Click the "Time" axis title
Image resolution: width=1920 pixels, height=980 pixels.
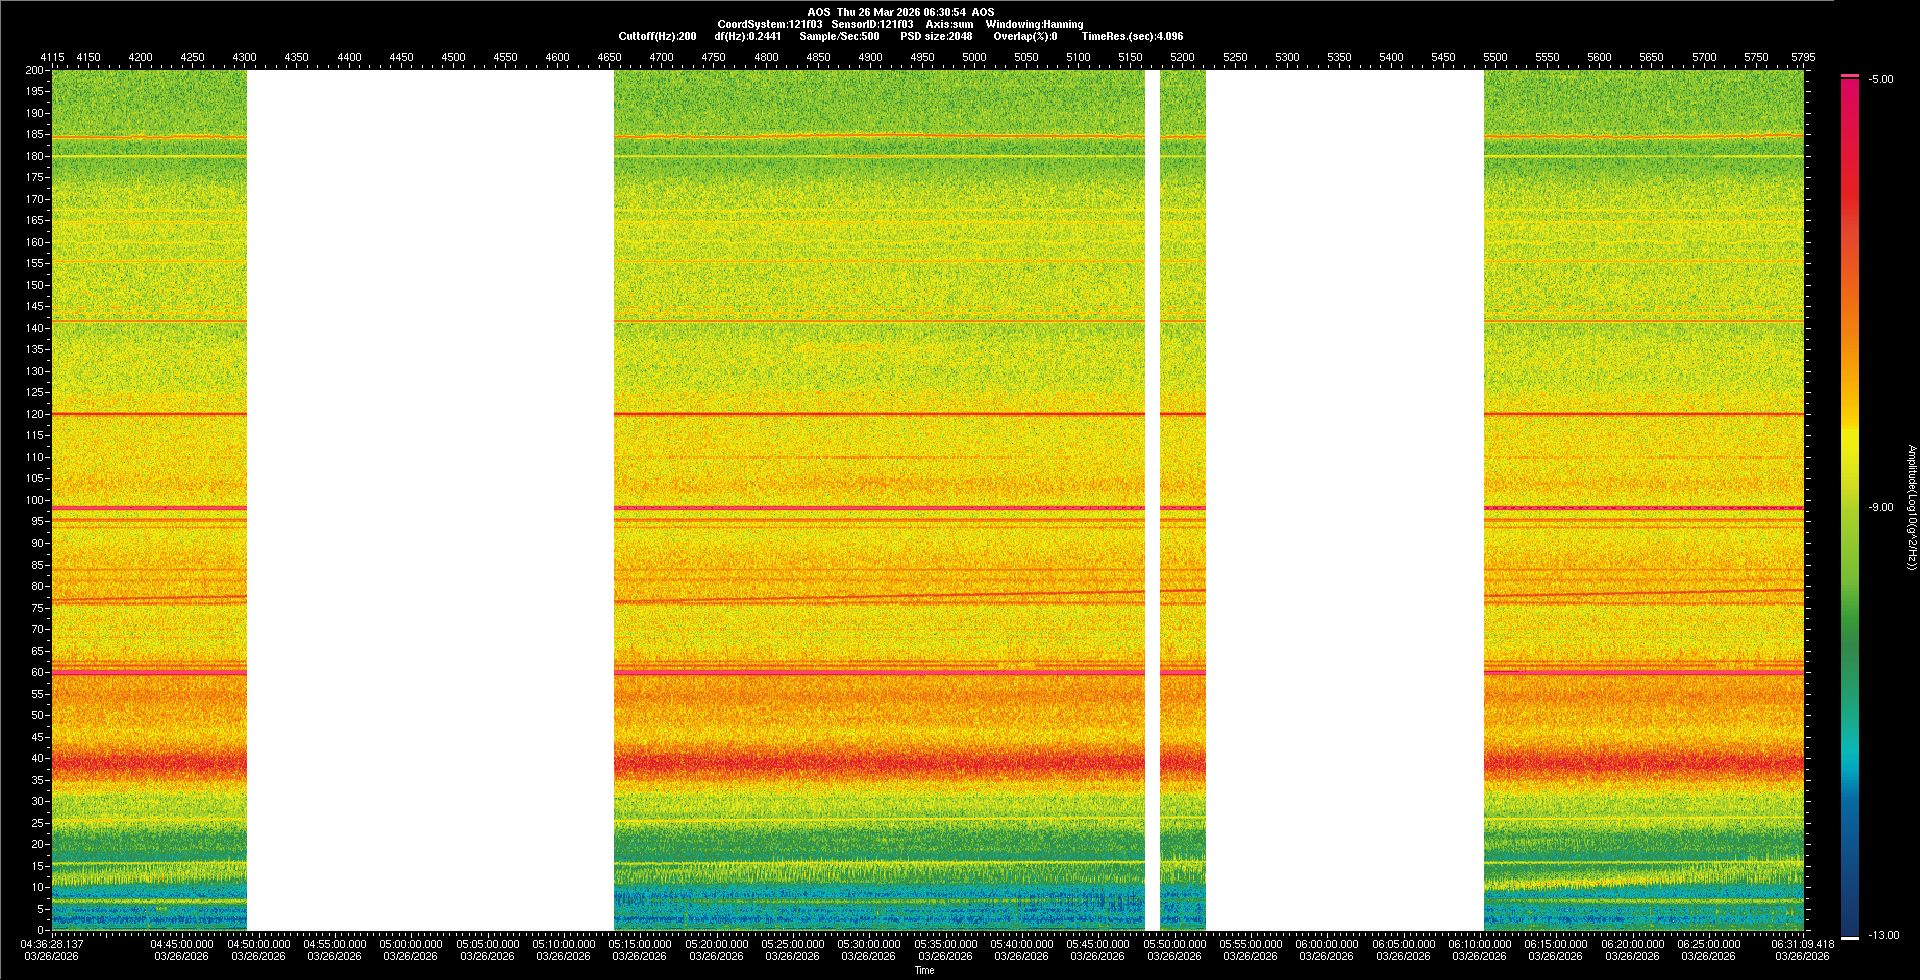click(x=925, y=970)
